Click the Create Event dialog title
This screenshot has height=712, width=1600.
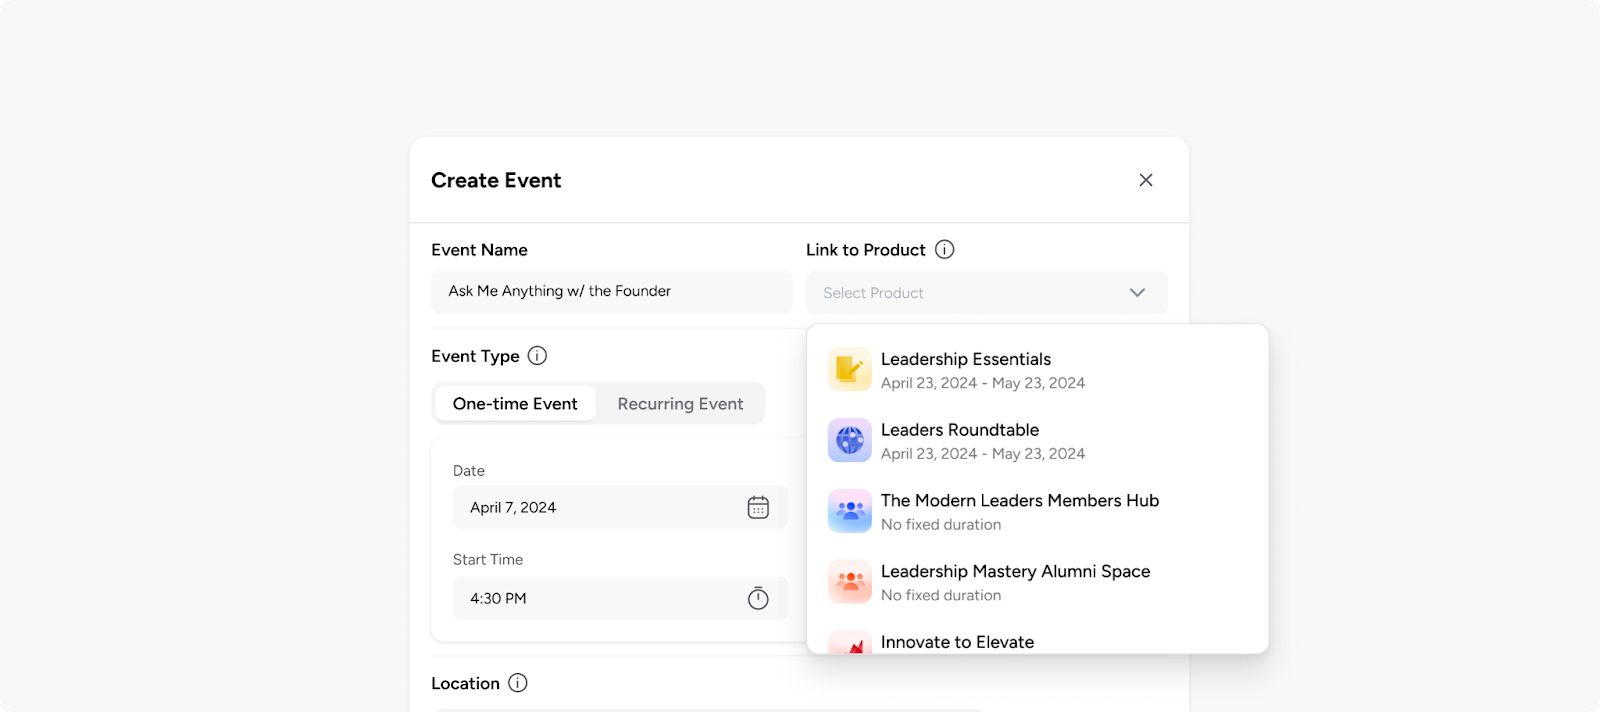(x=496, y=181)
